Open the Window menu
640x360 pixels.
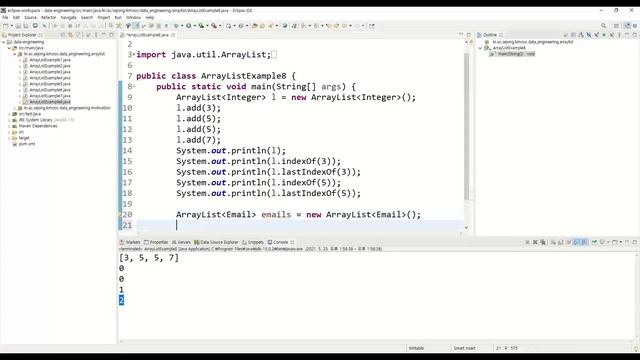point(133,18)
